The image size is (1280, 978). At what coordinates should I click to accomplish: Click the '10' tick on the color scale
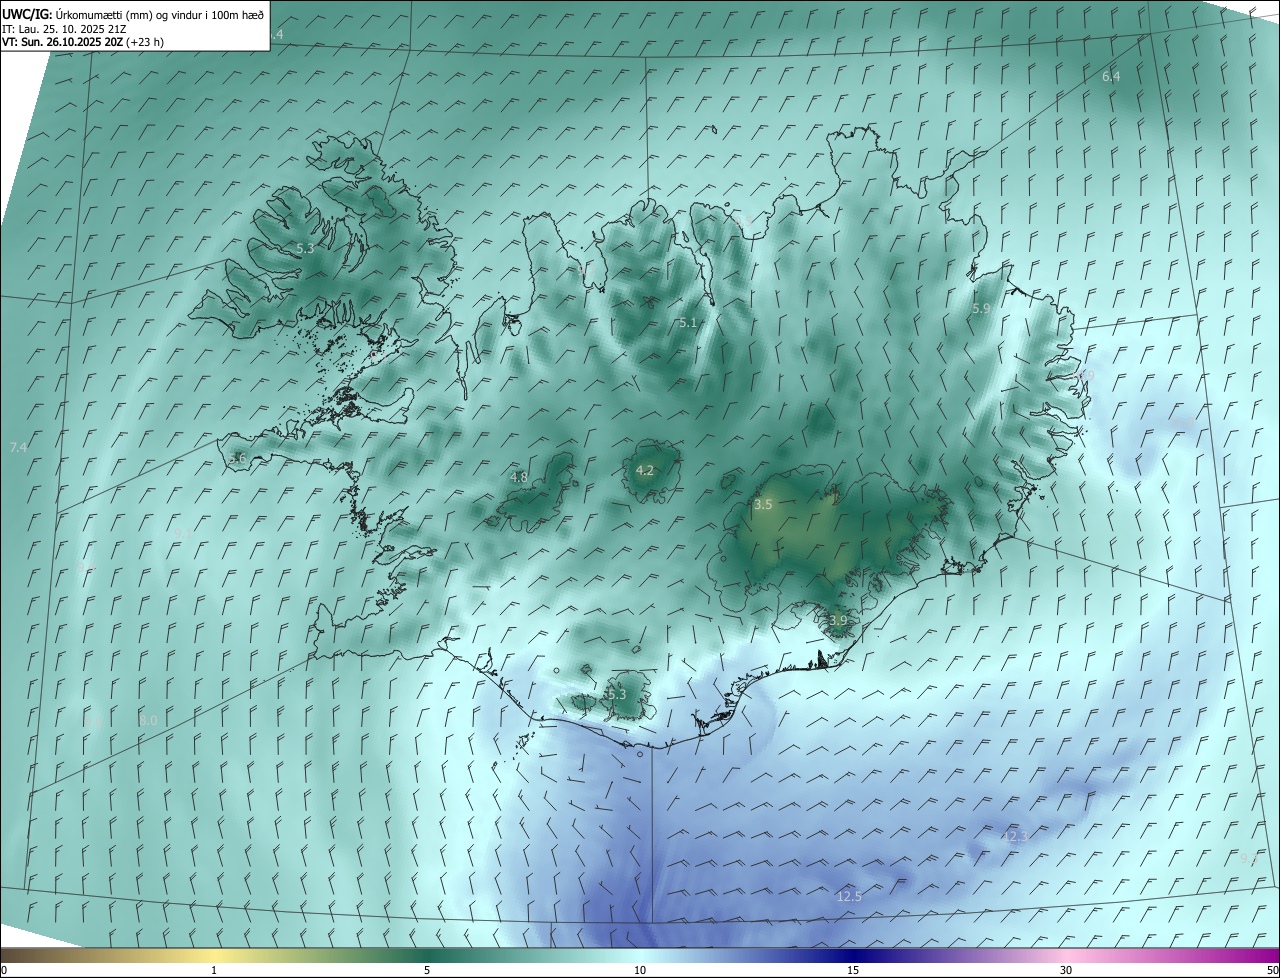tap(640, 970)
